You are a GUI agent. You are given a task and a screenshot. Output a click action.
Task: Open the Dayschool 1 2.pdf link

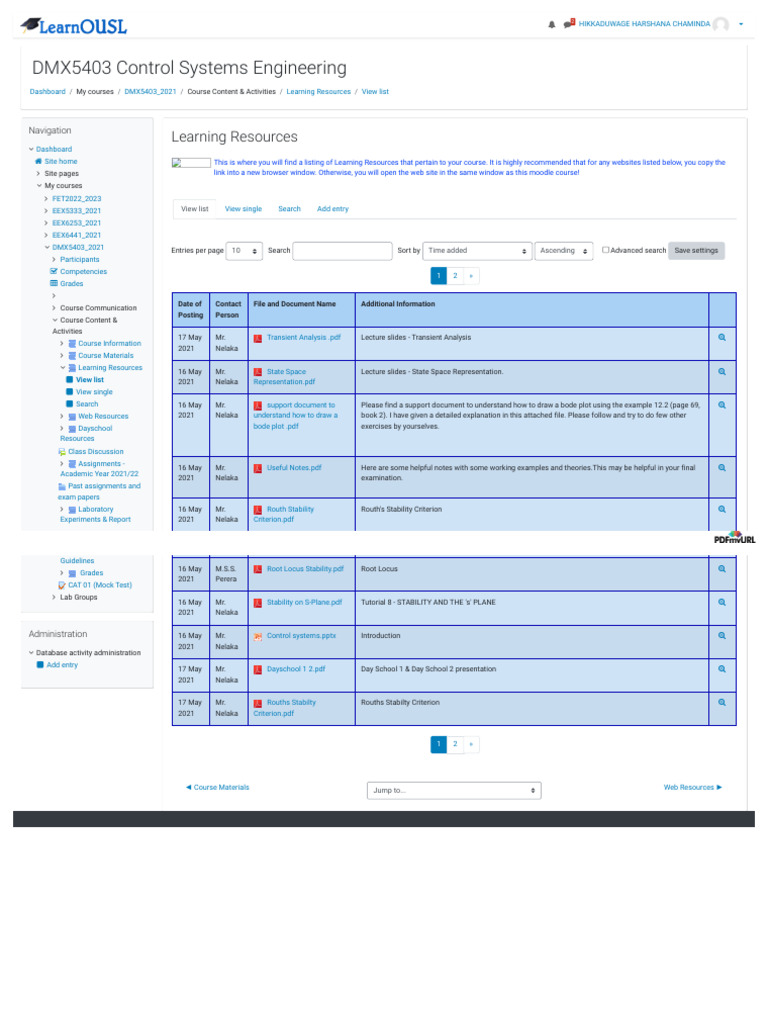click(296, 669)
